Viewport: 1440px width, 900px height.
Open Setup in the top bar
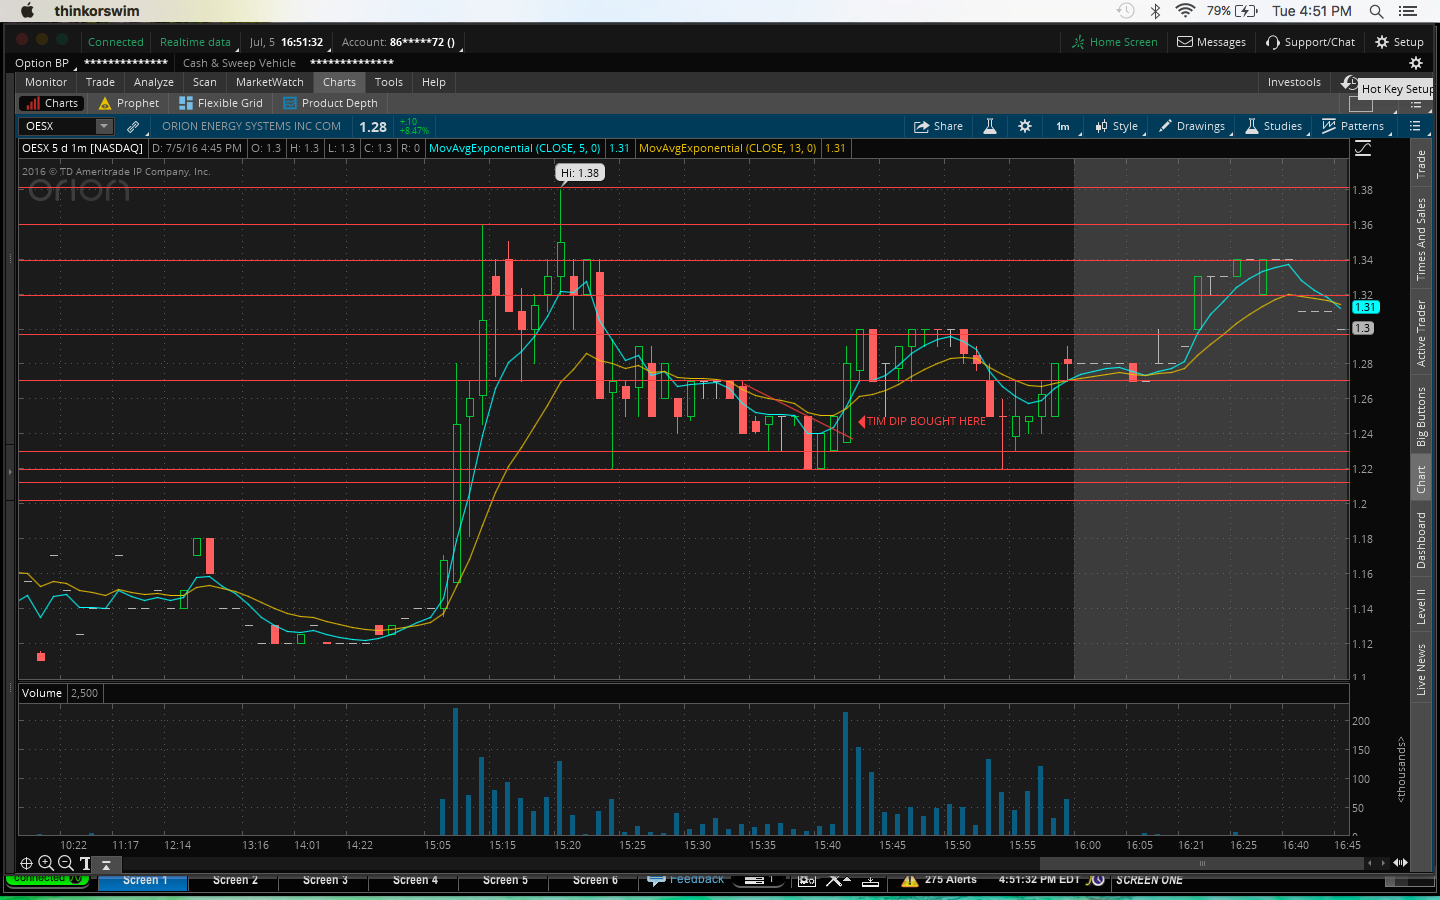tap(1399, 42)
